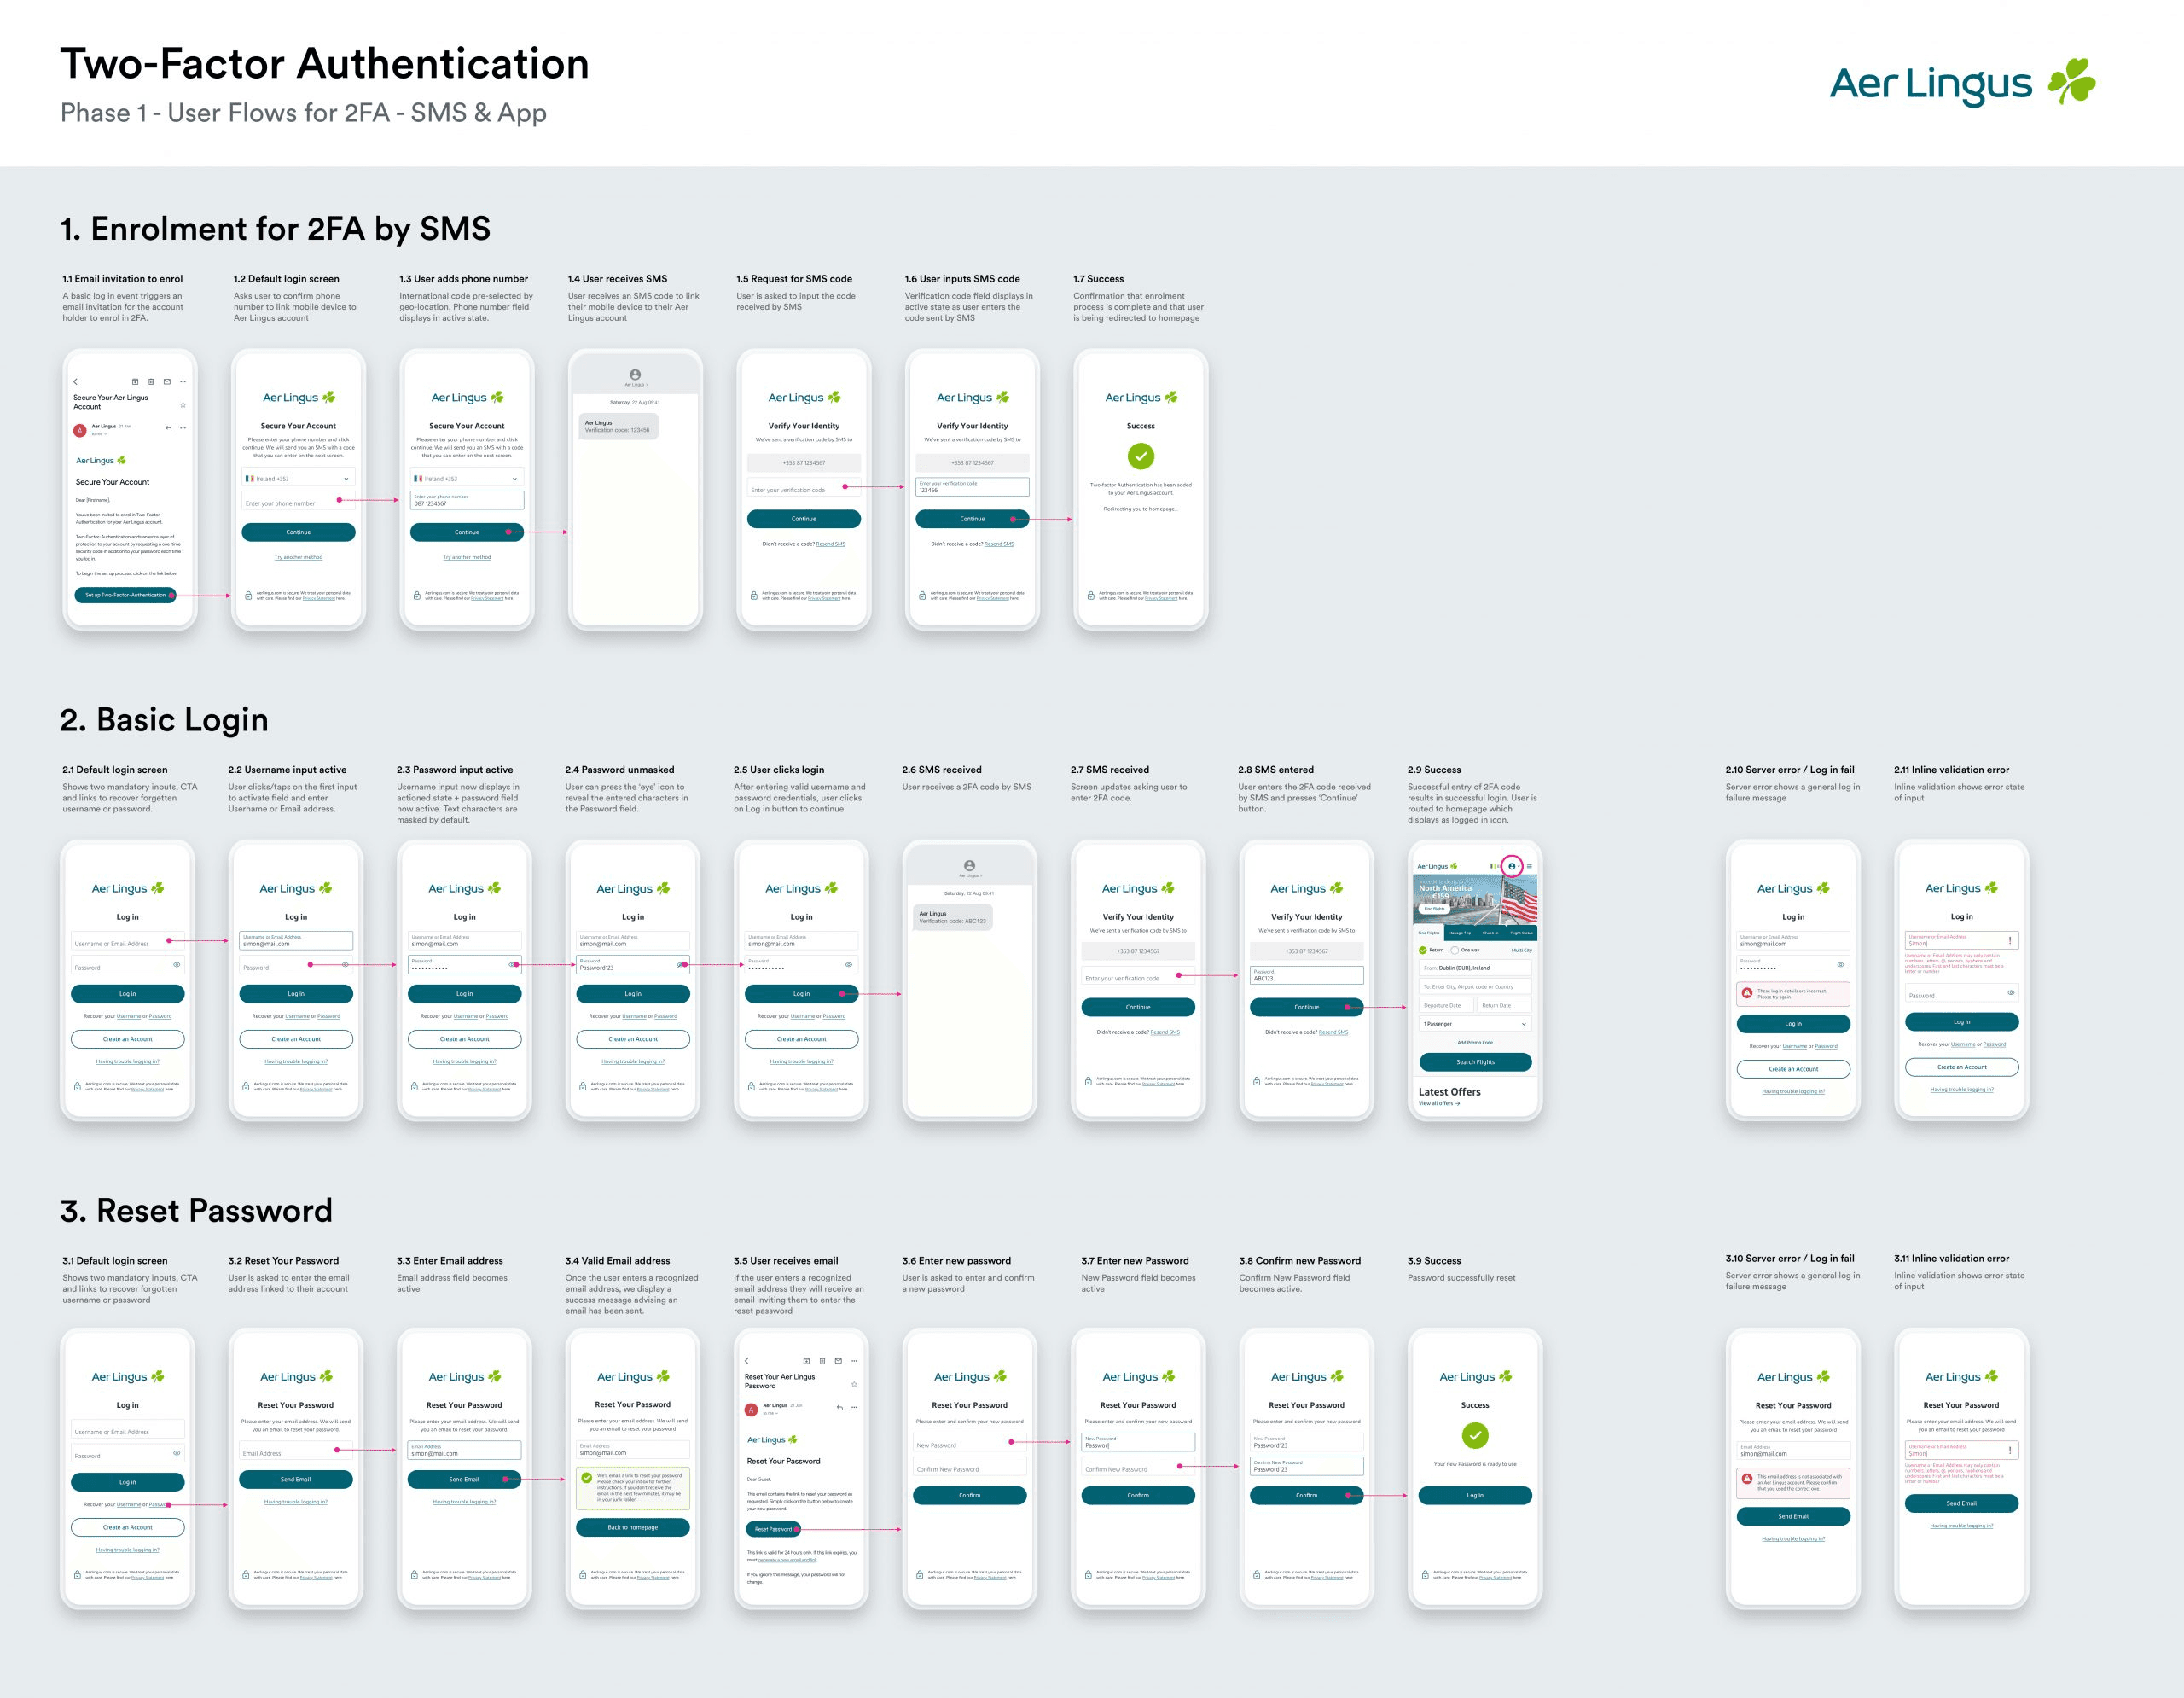Click circled profile icon on screen 2.9 homepage
The image size is (2184, 1698).
click(x=1511, y=866)
